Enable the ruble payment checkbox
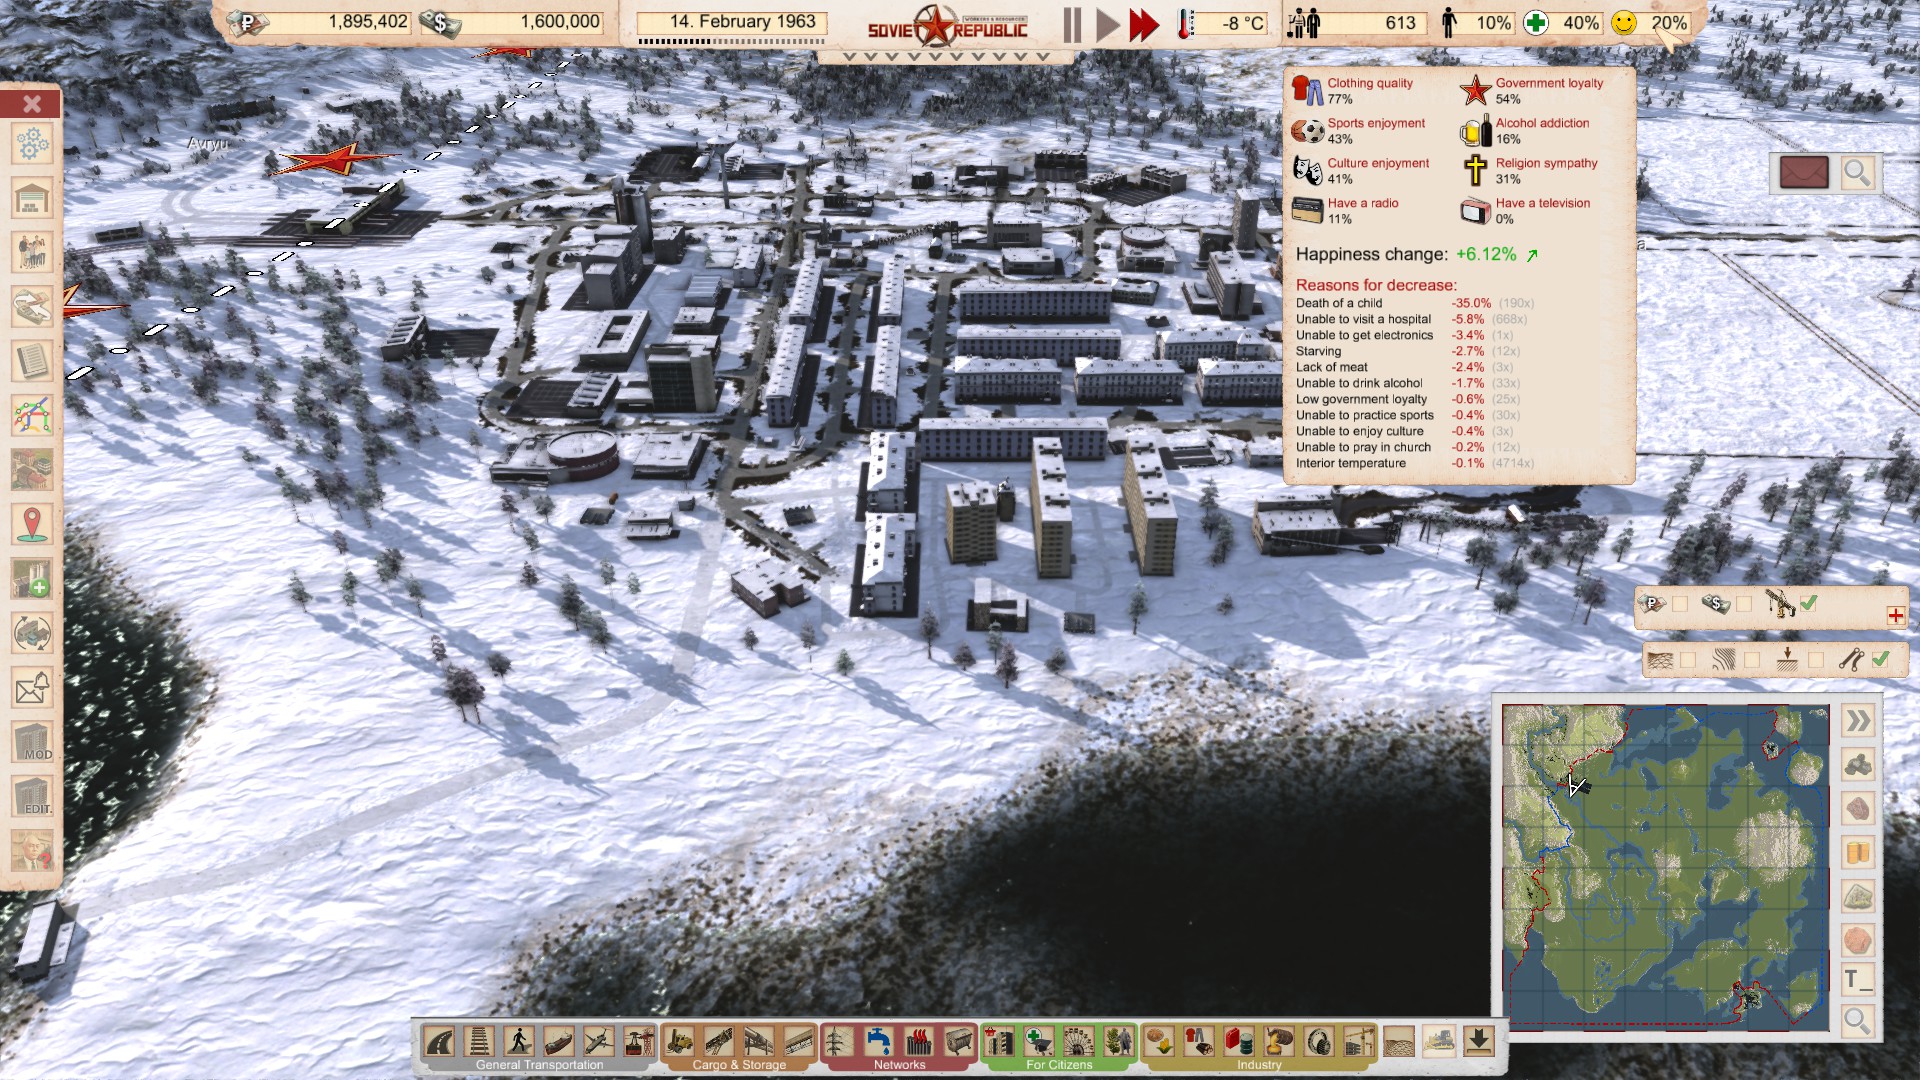This screenshot has width=1920, height=1080. pos(1680,604)
